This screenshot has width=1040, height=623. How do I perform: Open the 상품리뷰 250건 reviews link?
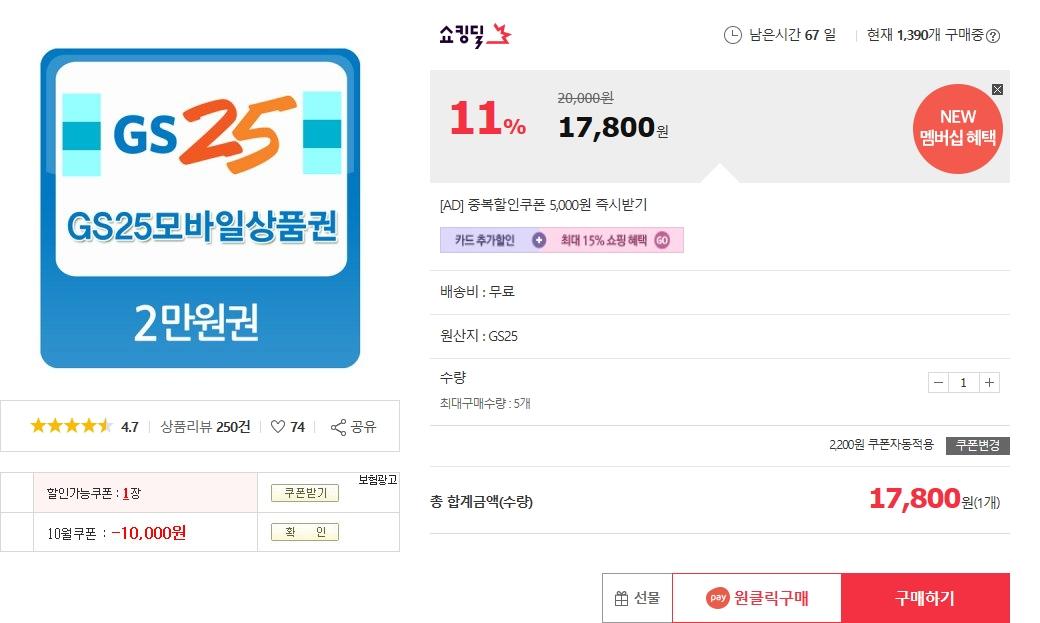click(205, 427)
